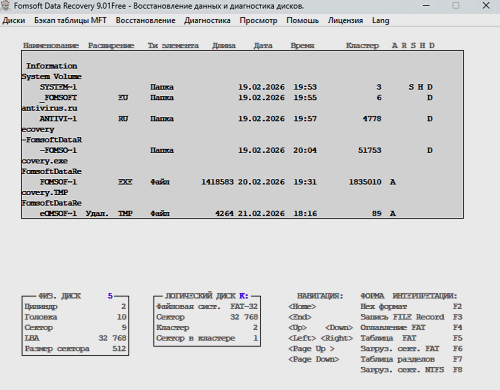Click the Загруз. сект. FAT F6 entry

(x=411, y=349)
